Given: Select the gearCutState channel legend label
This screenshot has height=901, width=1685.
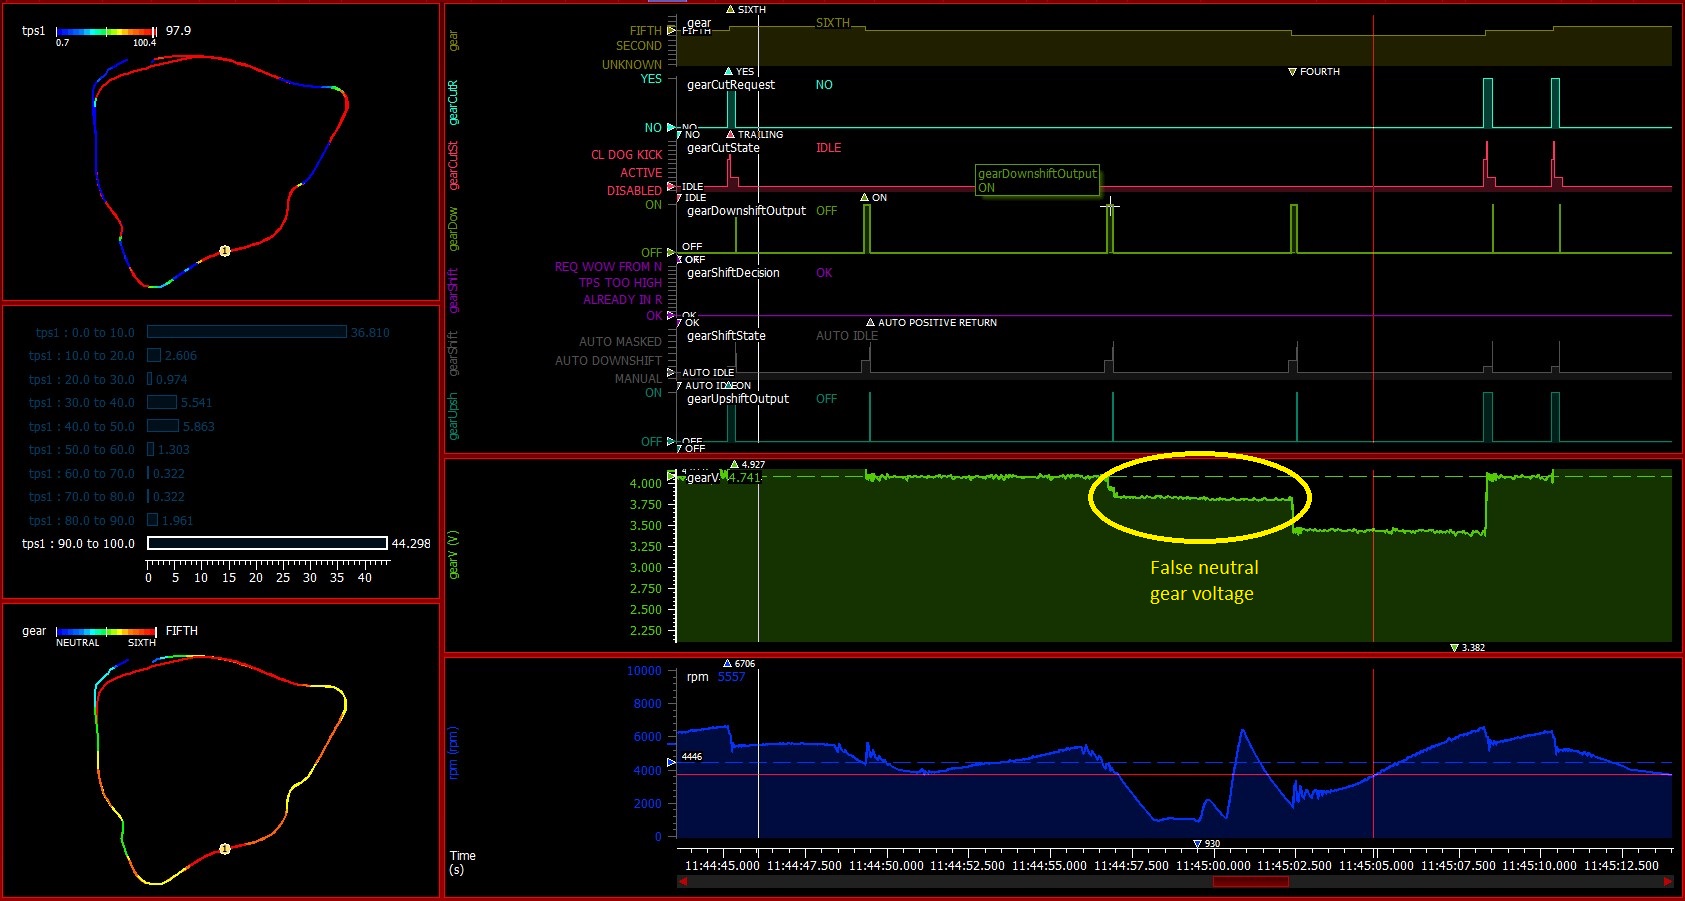Looking at the screenshot, I should [x=723, y=148].
